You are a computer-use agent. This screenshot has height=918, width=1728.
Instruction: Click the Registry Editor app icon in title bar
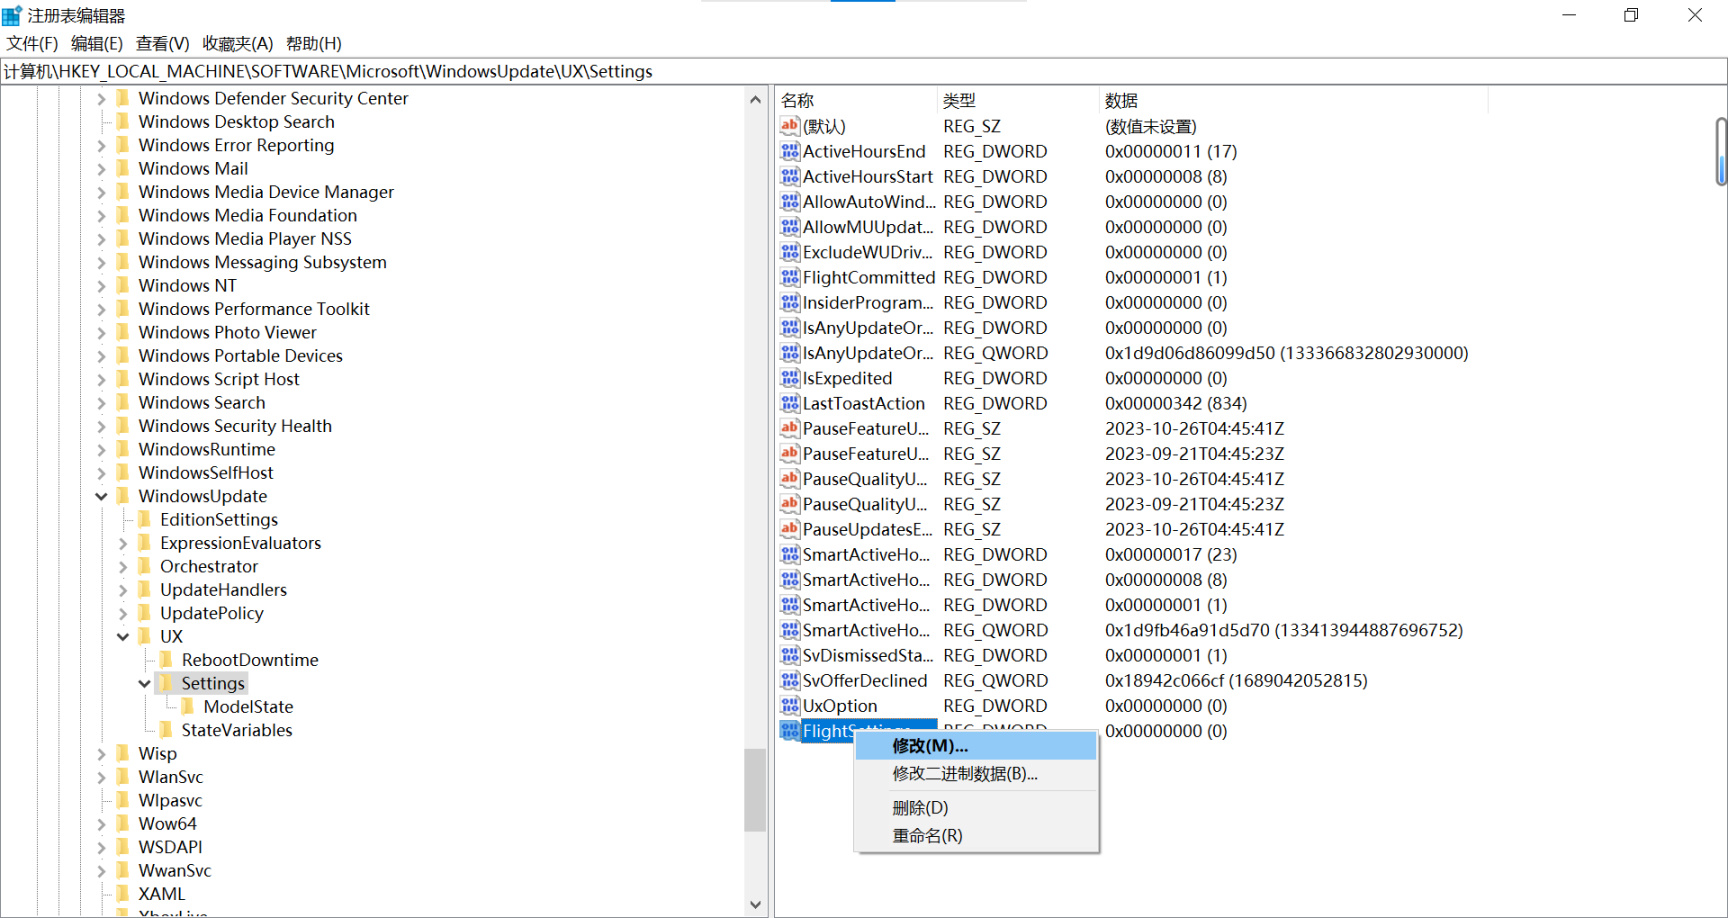pos(12,16)
